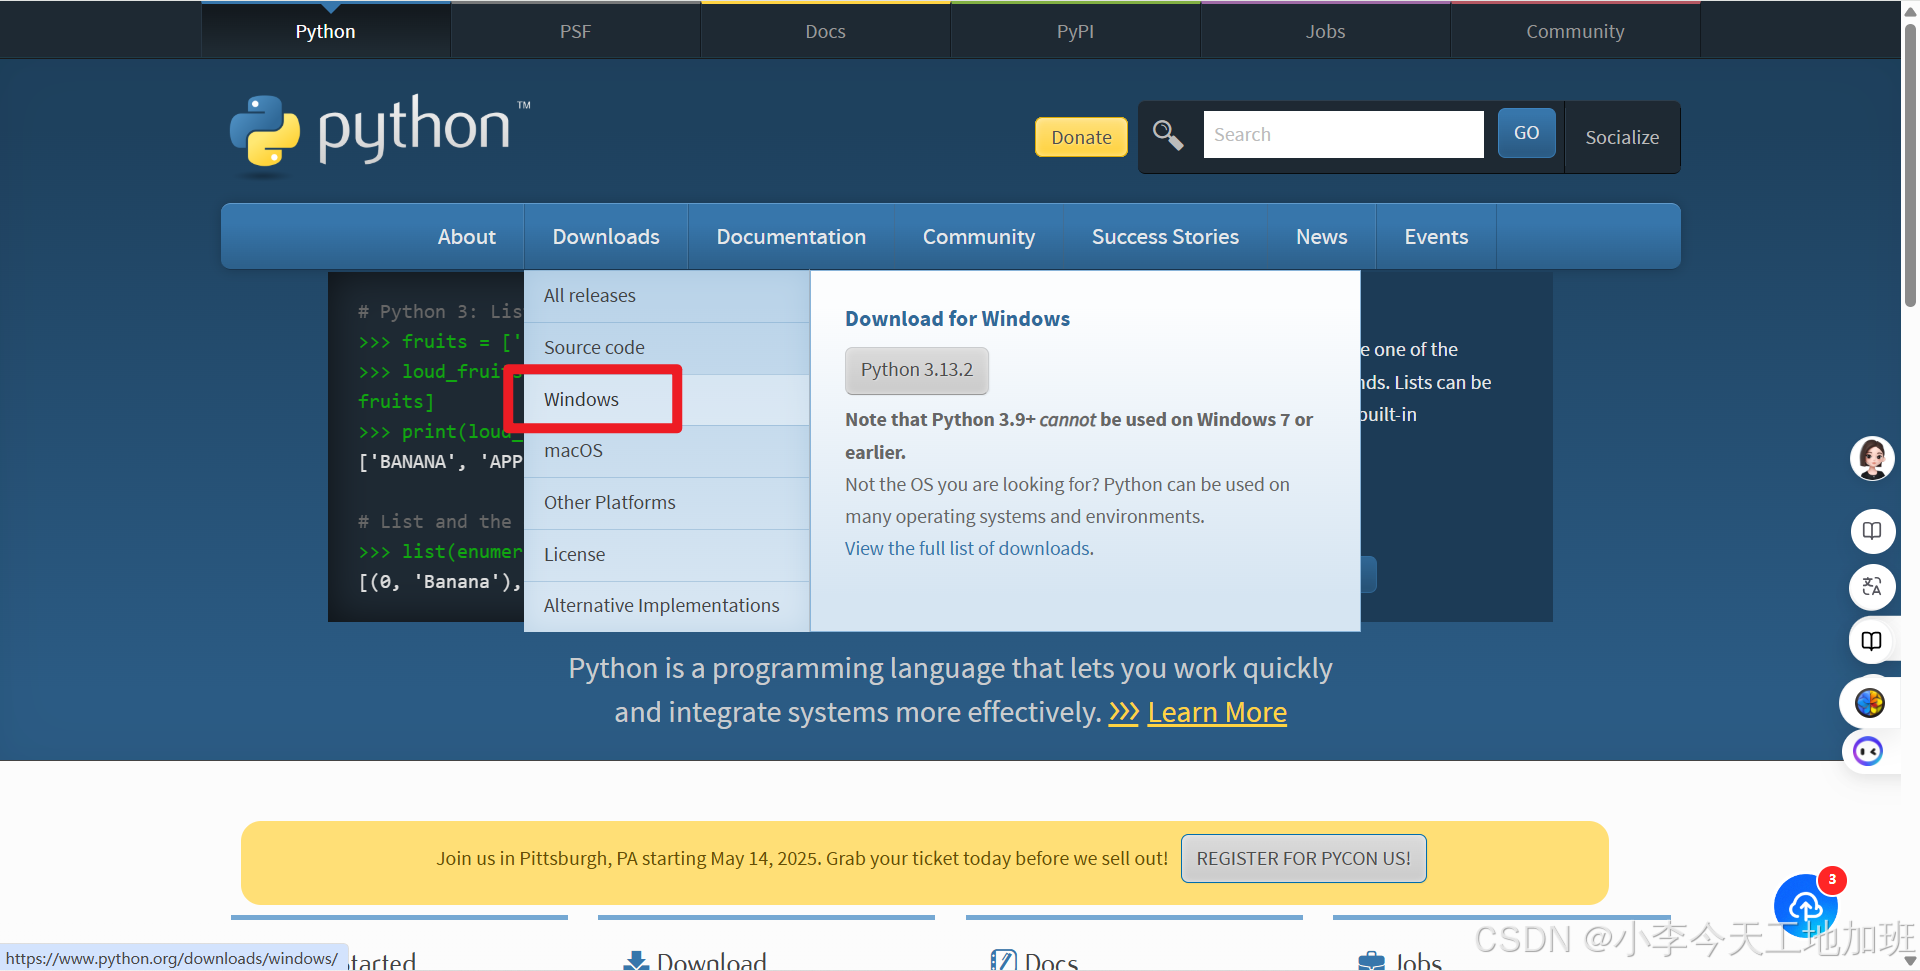Select All releases in Downloads menu

667,296
